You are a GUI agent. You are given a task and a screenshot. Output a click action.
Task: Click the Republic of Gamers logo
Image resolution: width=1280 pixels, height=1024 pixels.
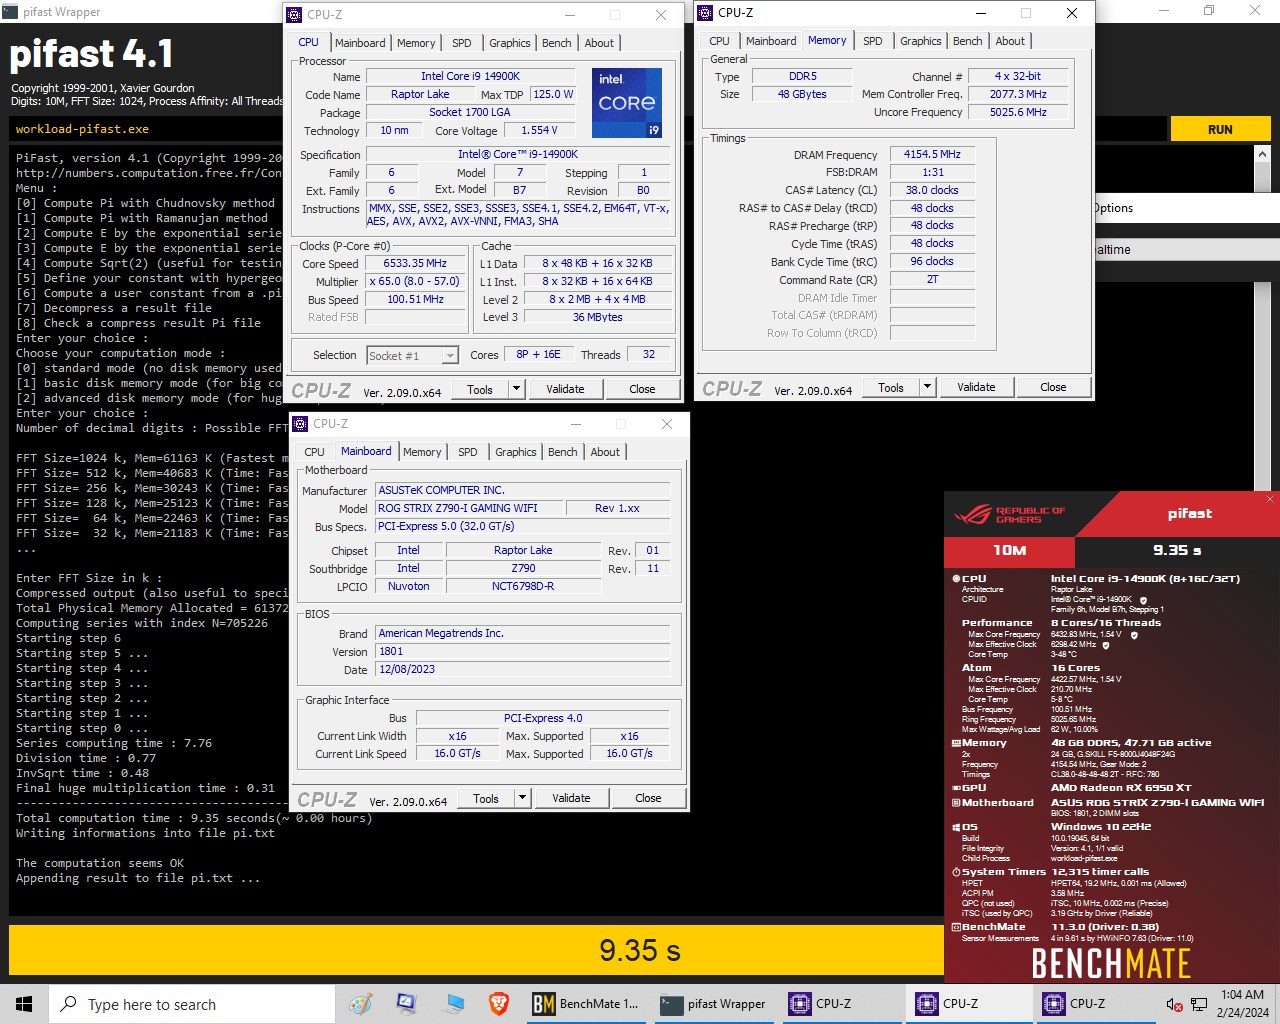pos(1010,514)
